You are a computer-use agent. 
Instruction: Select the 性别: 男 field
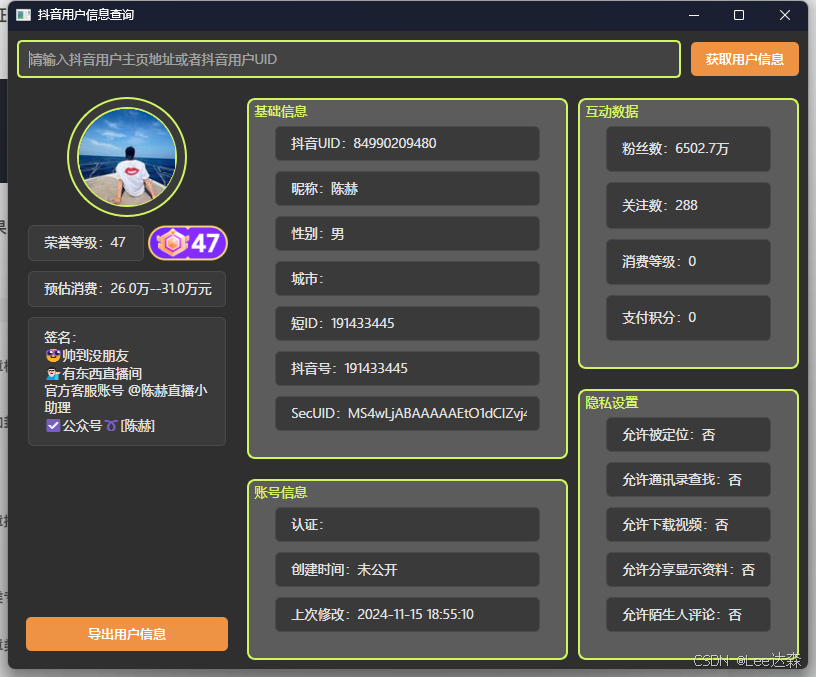407,234
